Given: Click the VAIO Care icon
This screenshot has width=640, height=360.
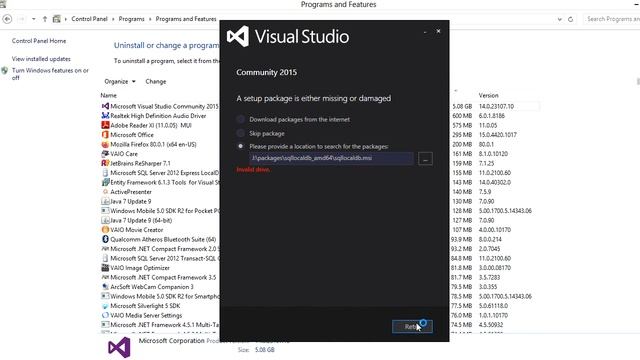Looking at the screenshot, I should tap(105, 153).
